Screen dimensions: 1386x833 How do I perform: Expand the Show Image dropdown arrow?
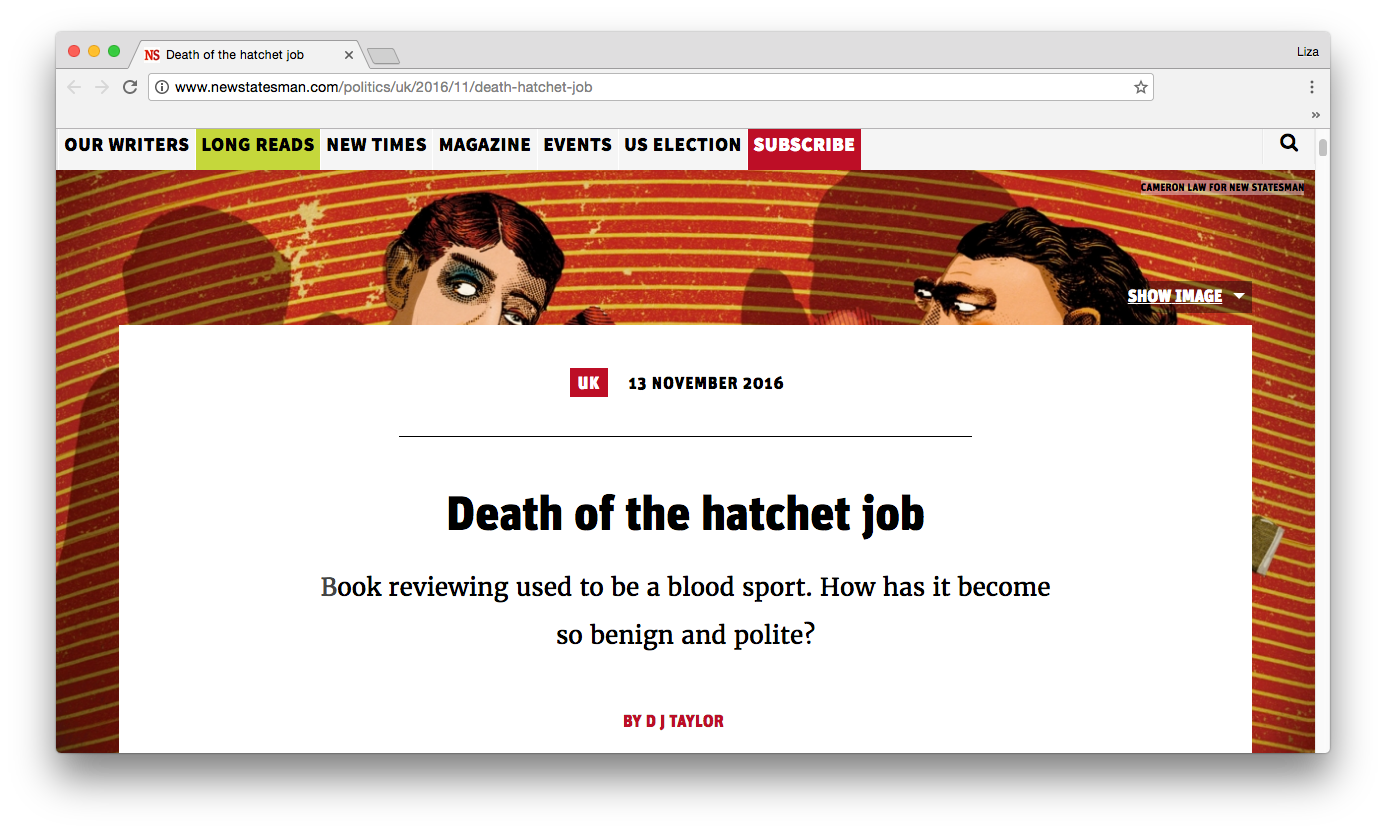point(1240,296)
